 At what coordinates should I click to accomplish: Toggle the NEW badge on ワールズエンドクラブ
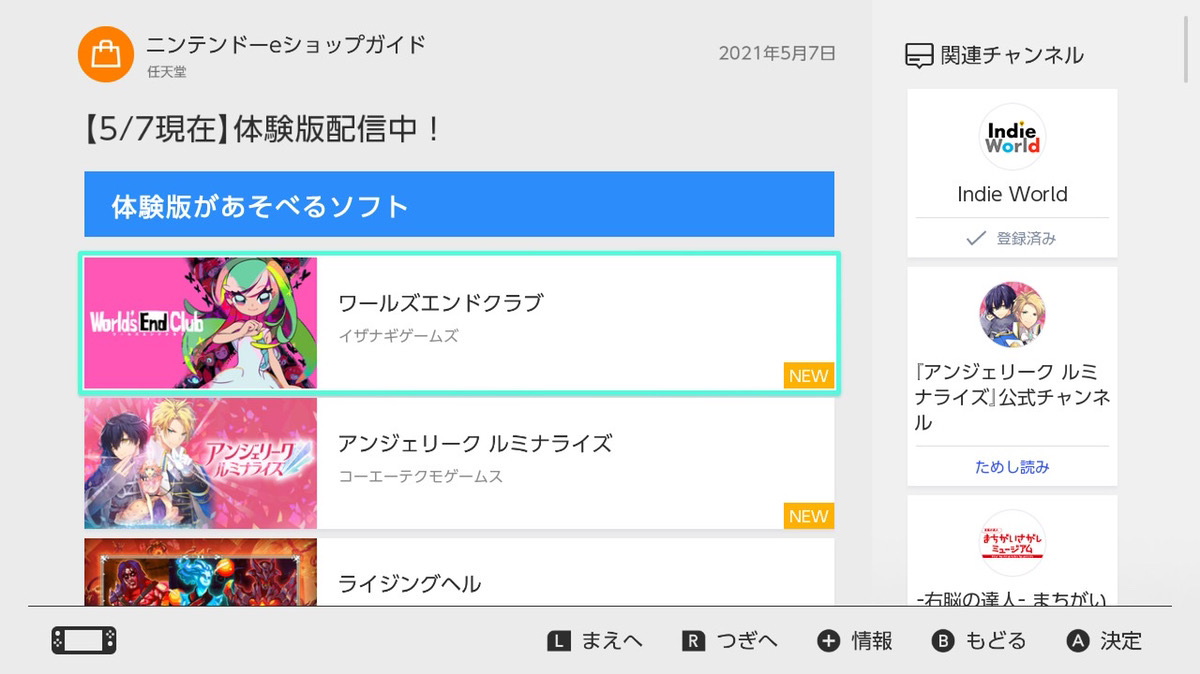807,375
